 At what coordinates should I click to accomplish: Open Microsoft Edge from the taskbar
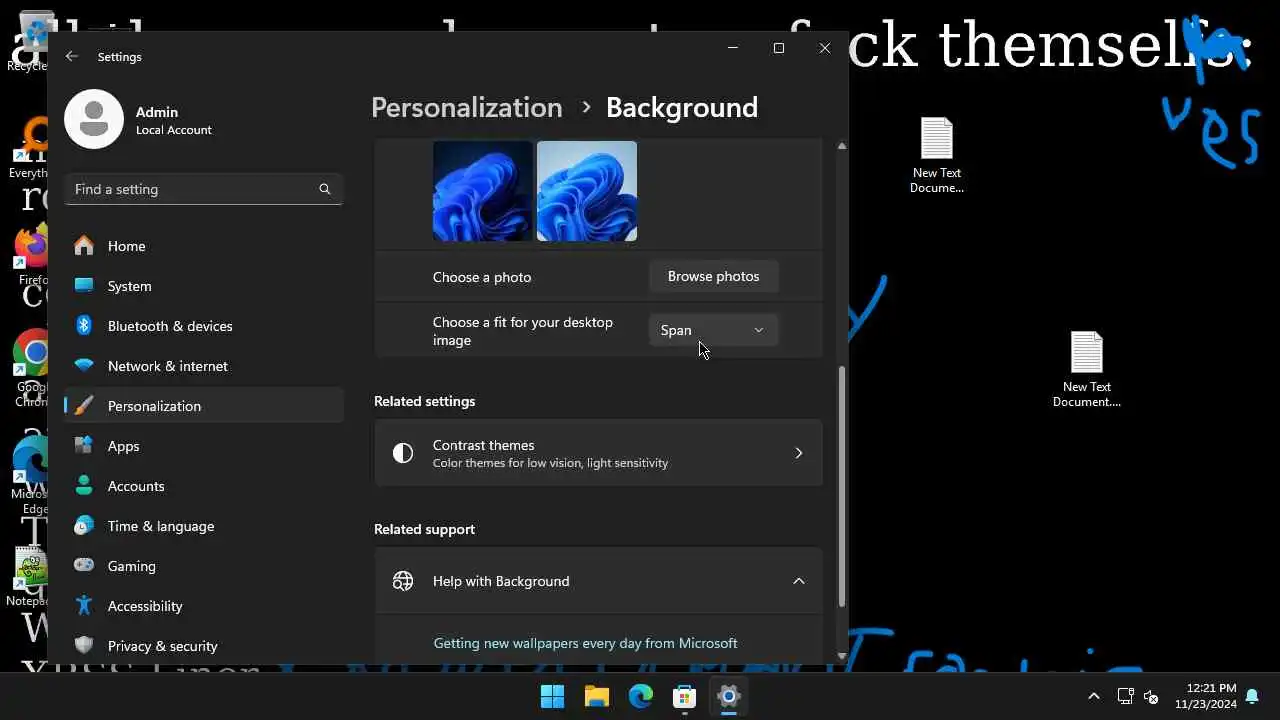point(640,696)
